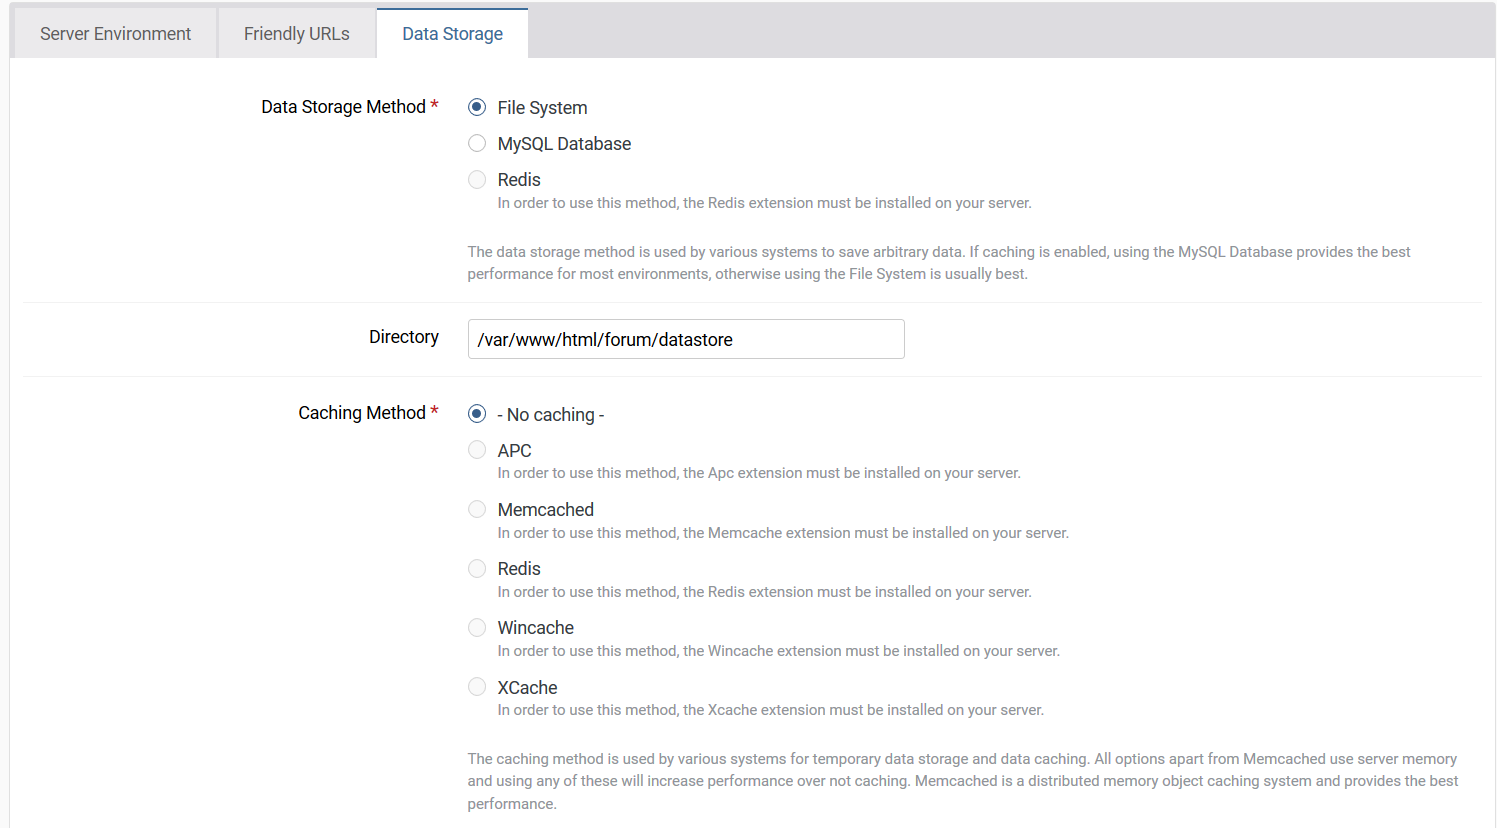Choose Redis as caching method
The width and height of the screenshot is (1497, 828).
click(477, 568)
